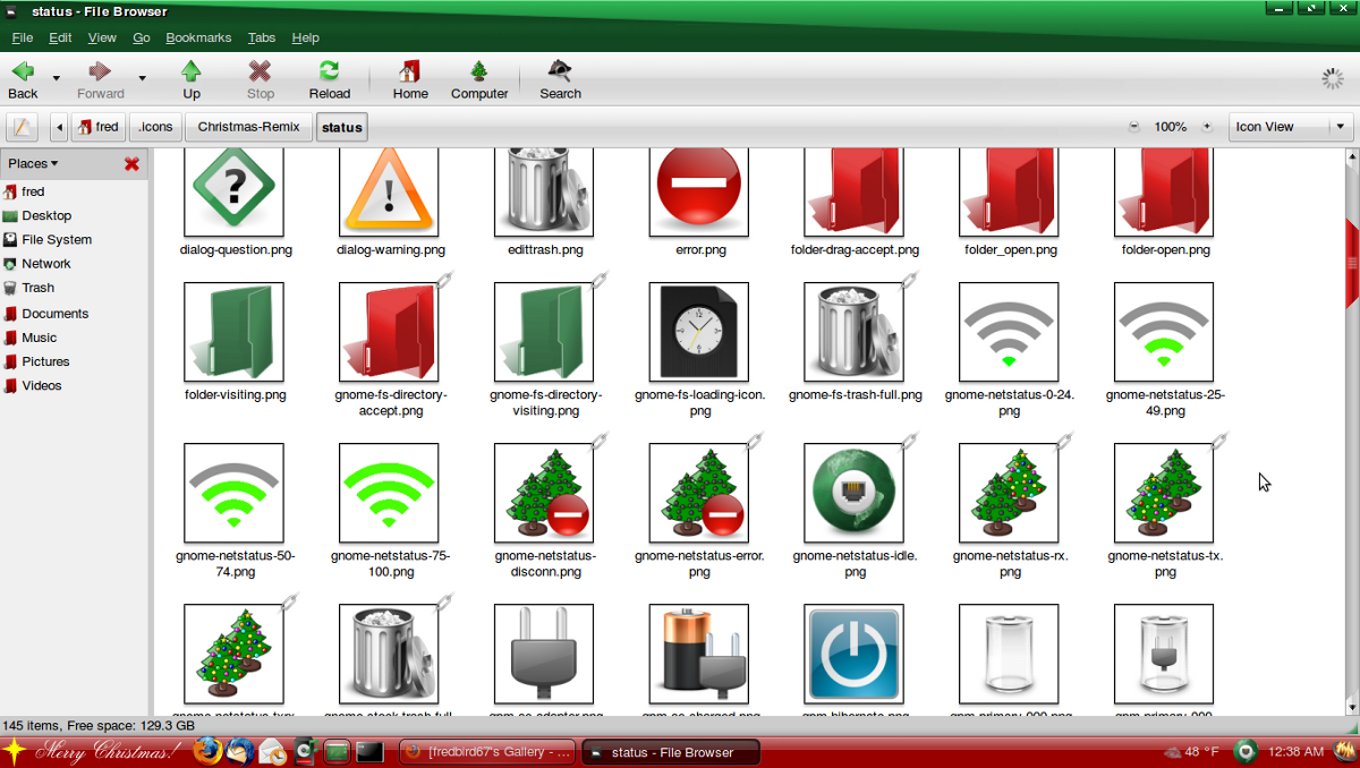Image resolution: width=1360 pixels, height=768 pixels.
Task: Select the folder_open.png icon
Action: (x=1009, y=191)
